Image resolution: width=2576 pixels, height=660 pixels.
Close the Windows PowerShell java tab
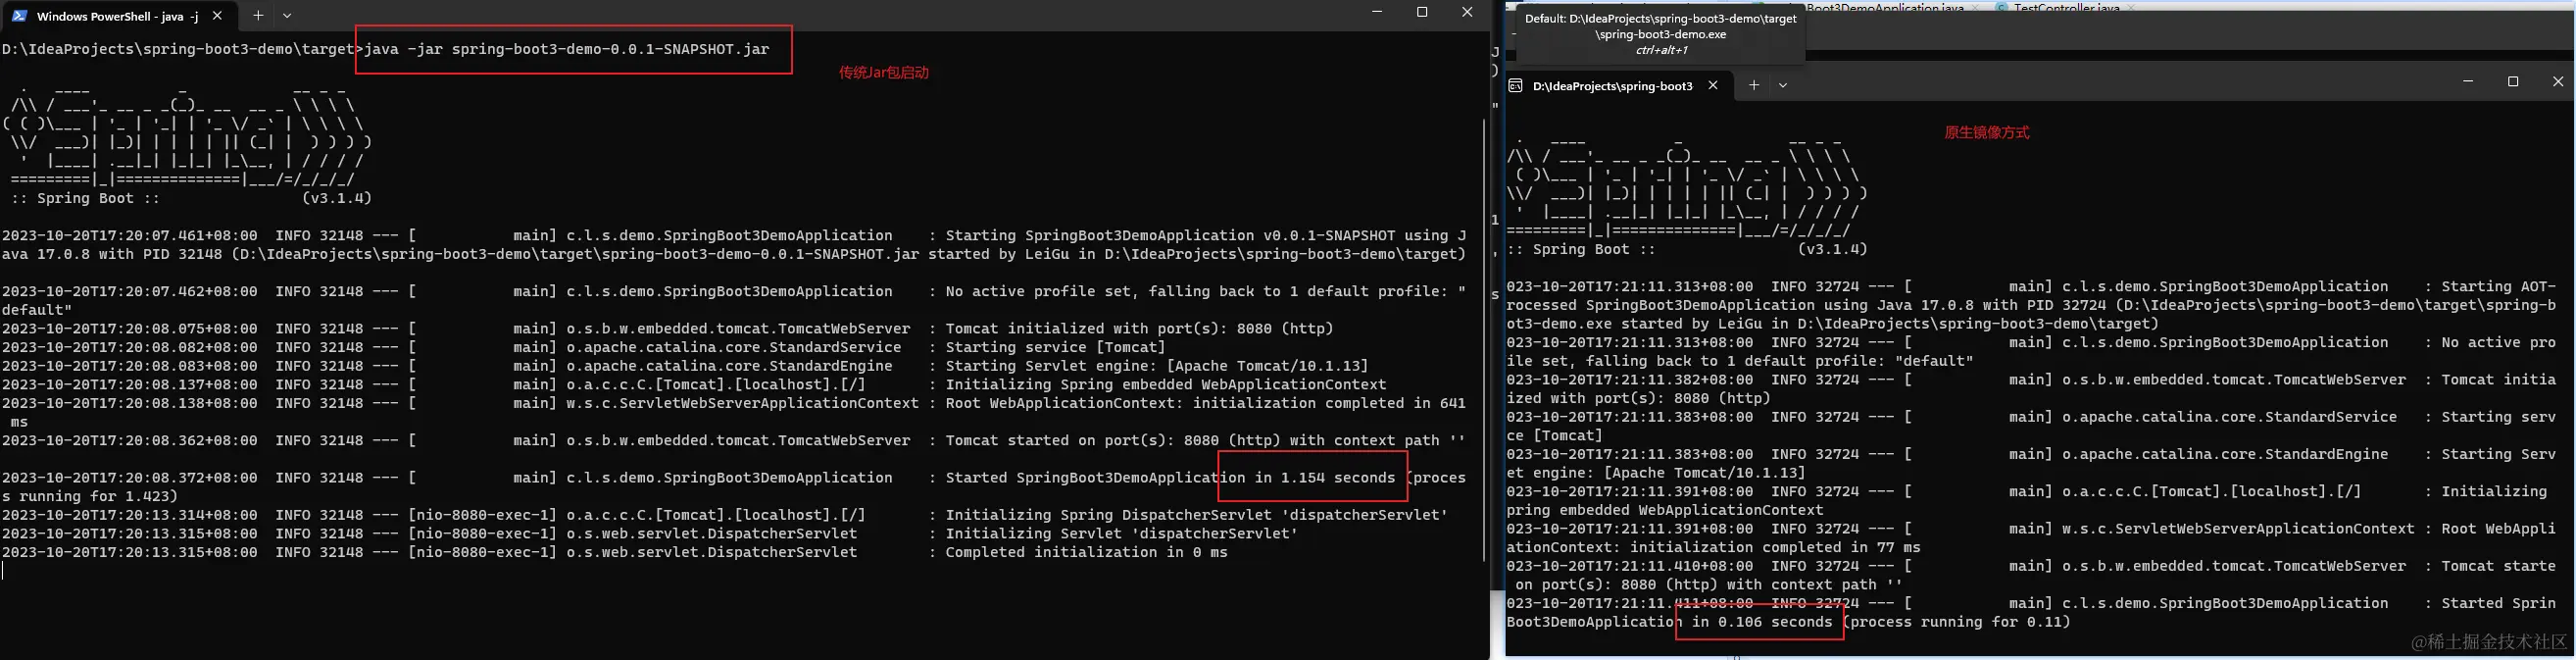click(x=218, y=16)
